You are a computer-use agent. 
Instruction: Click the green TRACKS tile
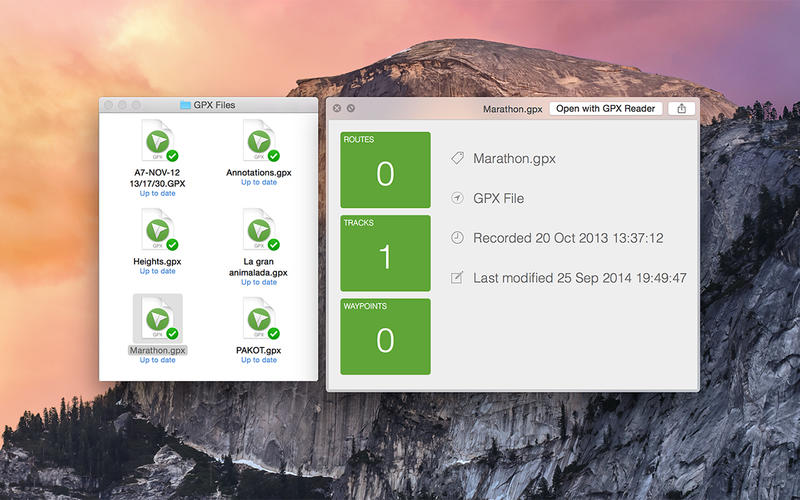coord(385,253)
